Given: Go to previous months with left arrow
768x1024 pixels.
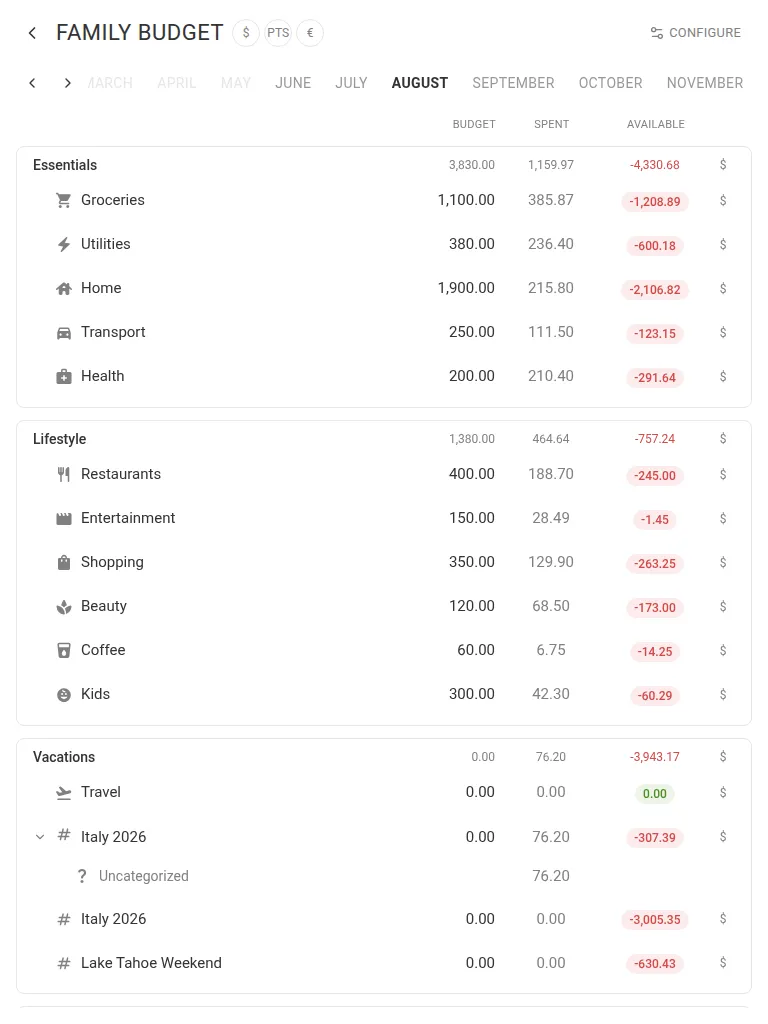Looking at the screenshot, I should (x=32, y=83).
